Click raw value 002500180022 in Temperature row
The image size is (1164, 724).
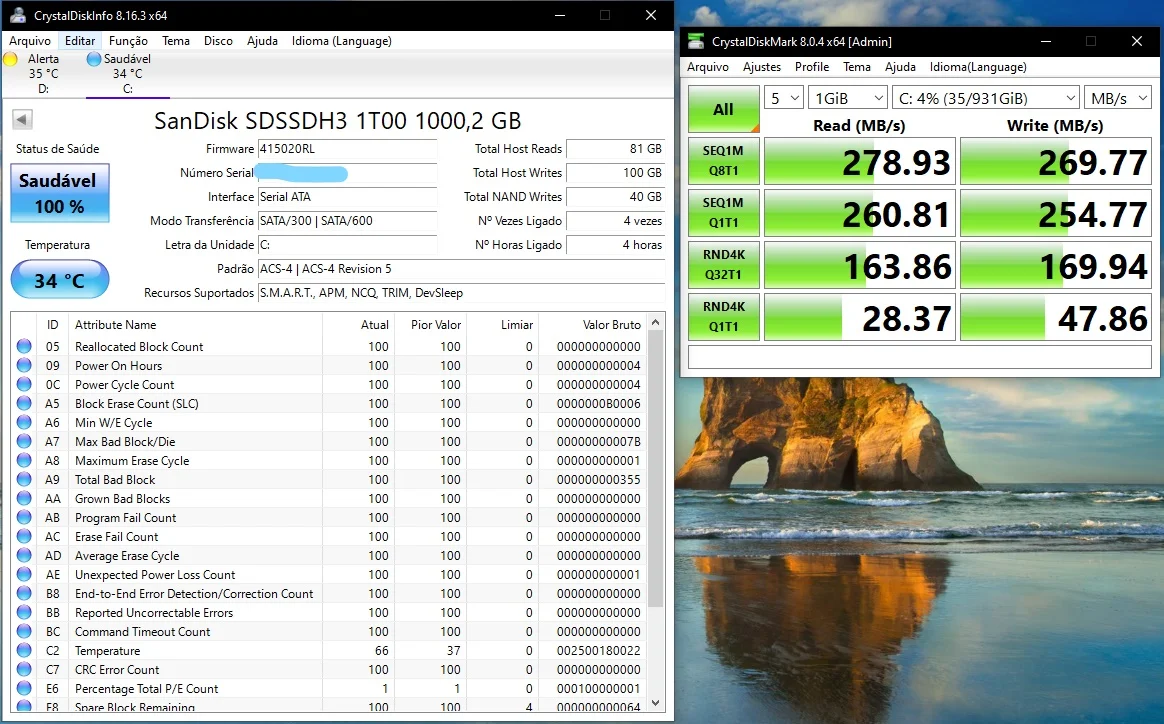[x=598, y=650]
